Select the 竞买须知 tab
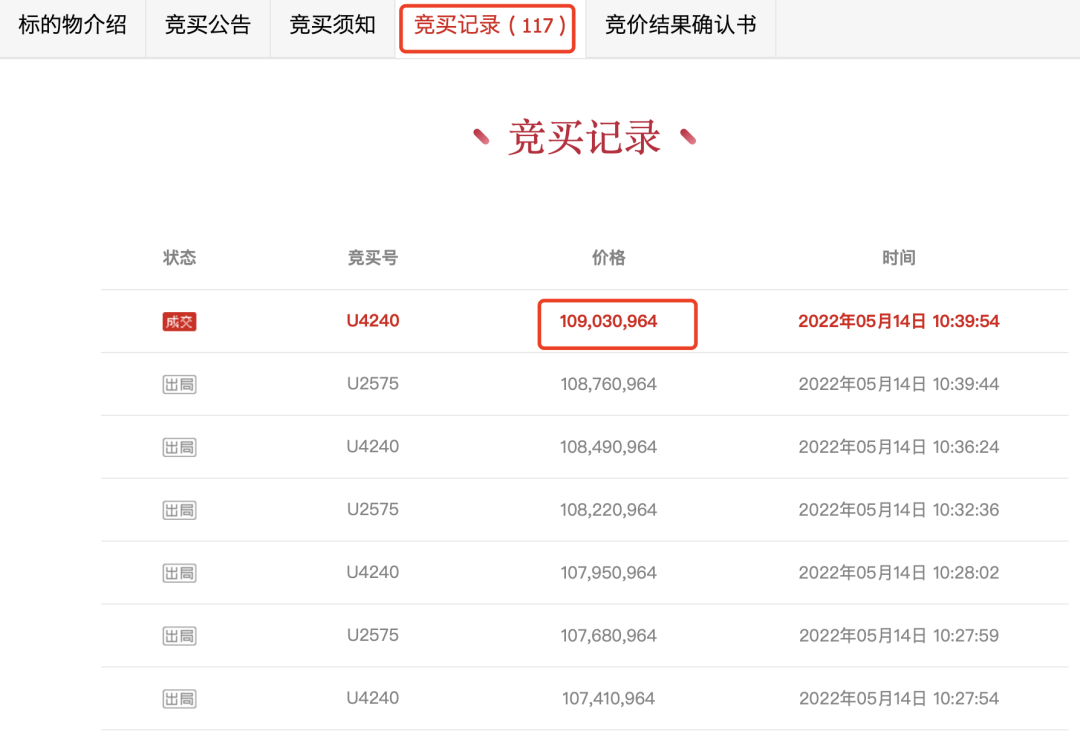 pos(331,27)
